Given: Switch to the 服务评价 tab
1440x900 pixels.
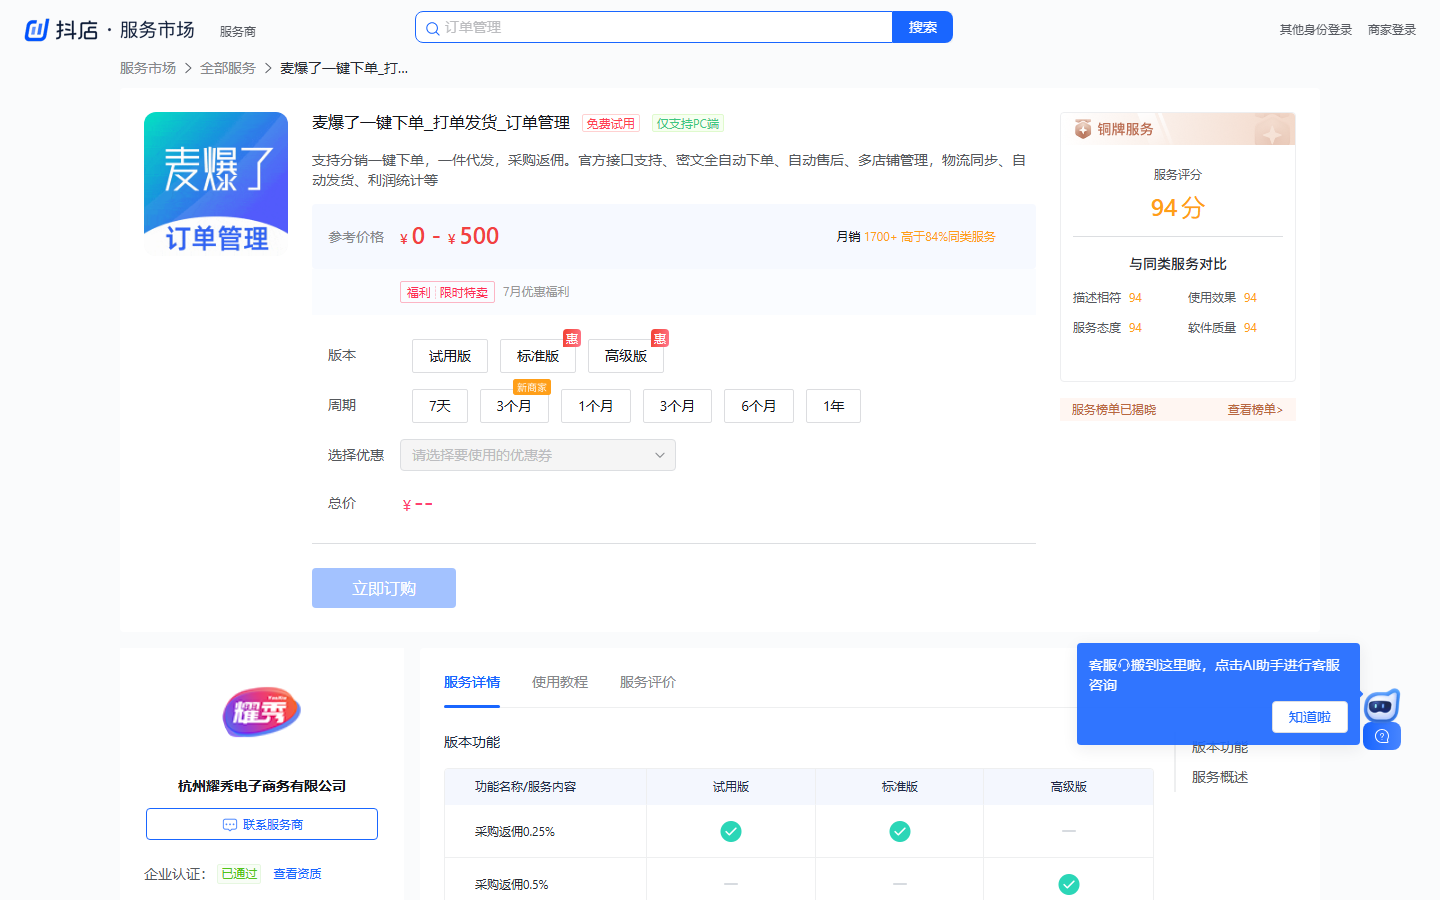Looking at the screenshot, I should (648, 682).
